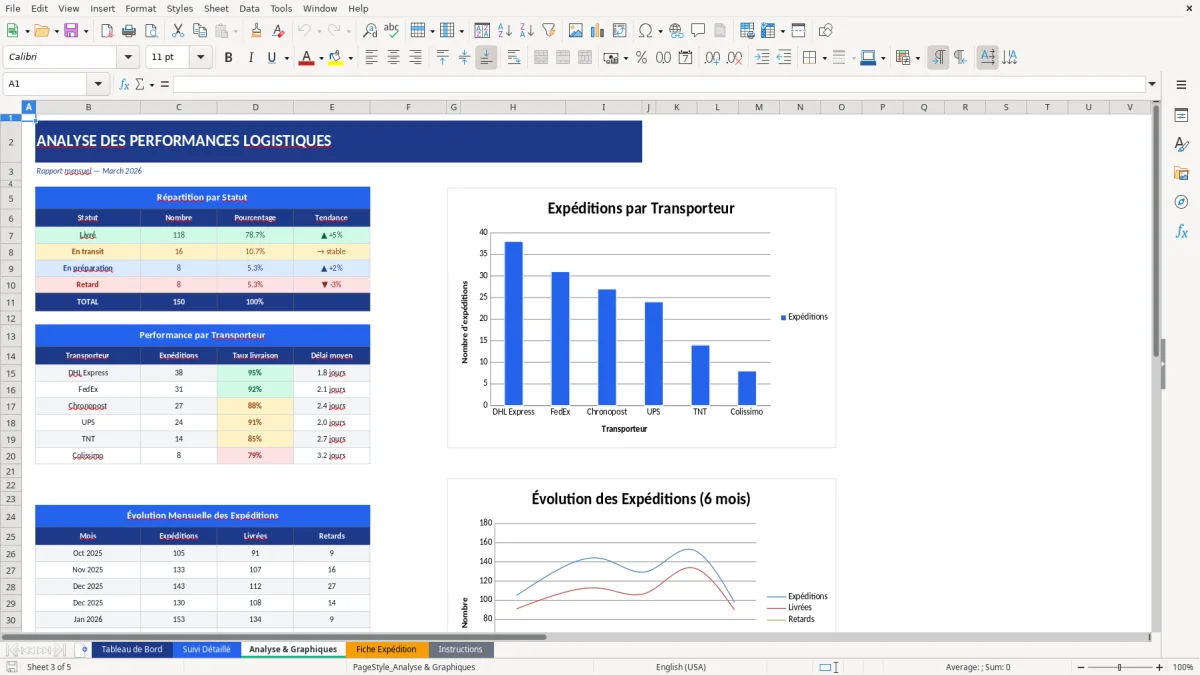Open Font Color dropdown arrow
The width and height of the screenshot is (1200, 675).
click(x=321, y=58)
